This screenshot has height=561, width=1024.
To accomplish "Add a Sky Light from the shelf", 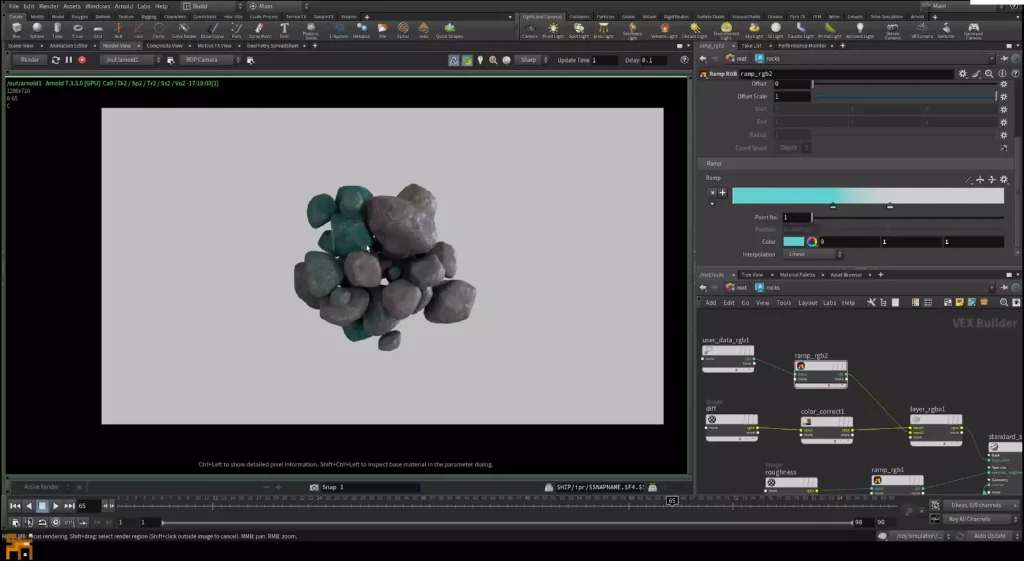I will [x=754, y=29].
